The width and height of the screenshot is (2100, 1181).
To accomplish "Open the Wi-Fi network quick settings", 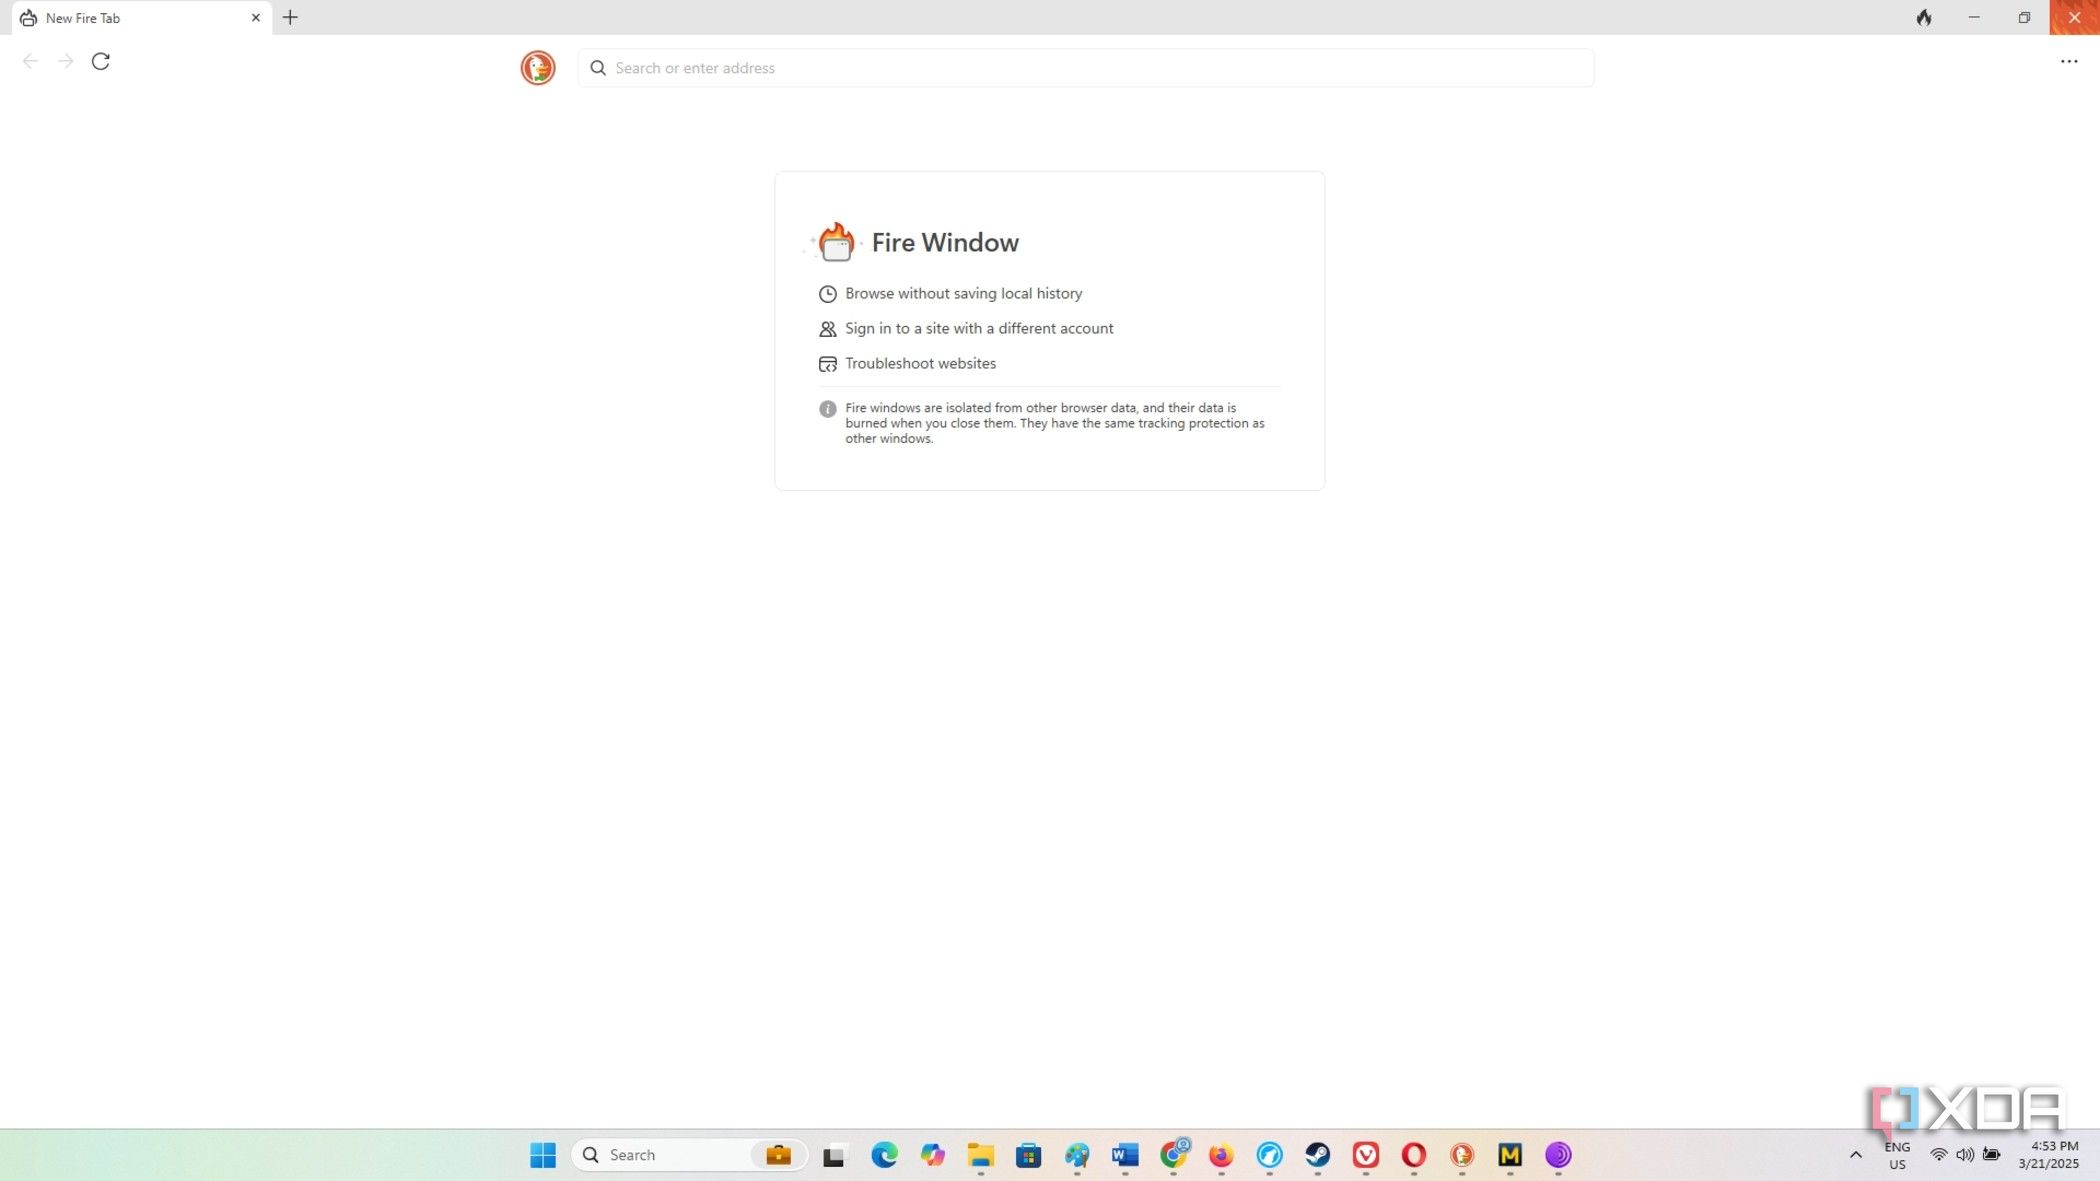I will tap(1938, 1155).
